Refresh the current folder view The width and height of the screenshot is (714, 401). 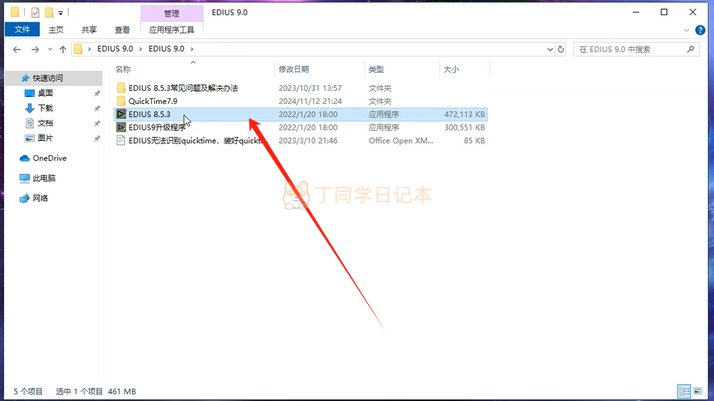pos(561,49)
